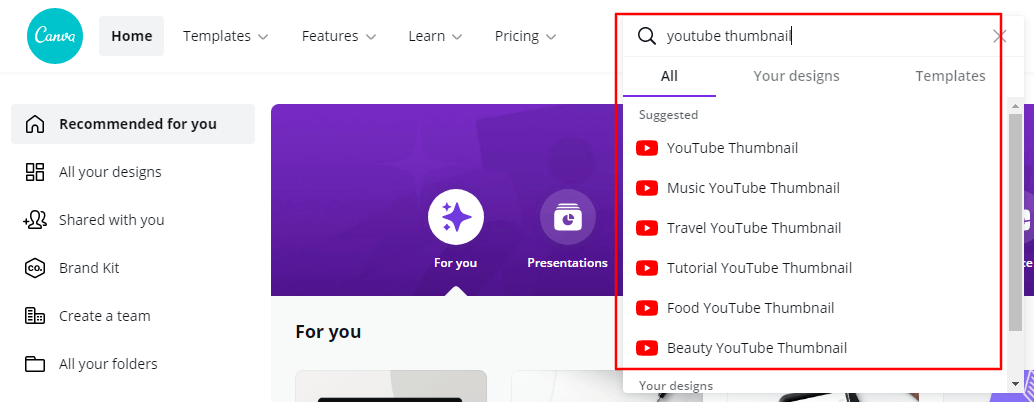Click the Canva logo
Viewport: 1034px width, 402px height.
[55, 36]
